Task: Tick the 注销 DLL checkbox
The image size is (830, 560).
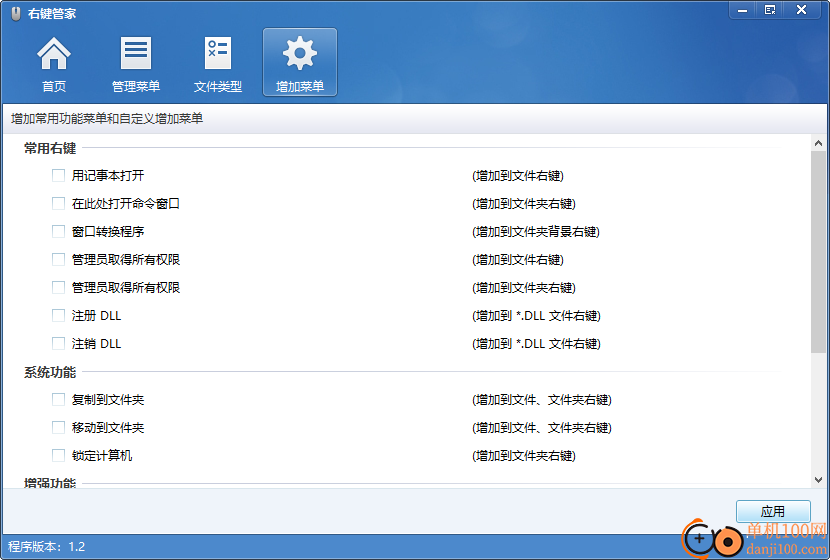Action: pyautogui.click(x=58, y=344)
